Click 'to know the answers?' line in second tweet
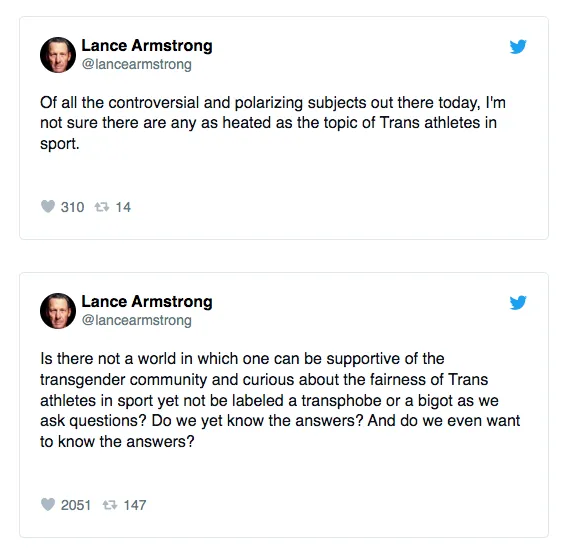 coord(117,442)
